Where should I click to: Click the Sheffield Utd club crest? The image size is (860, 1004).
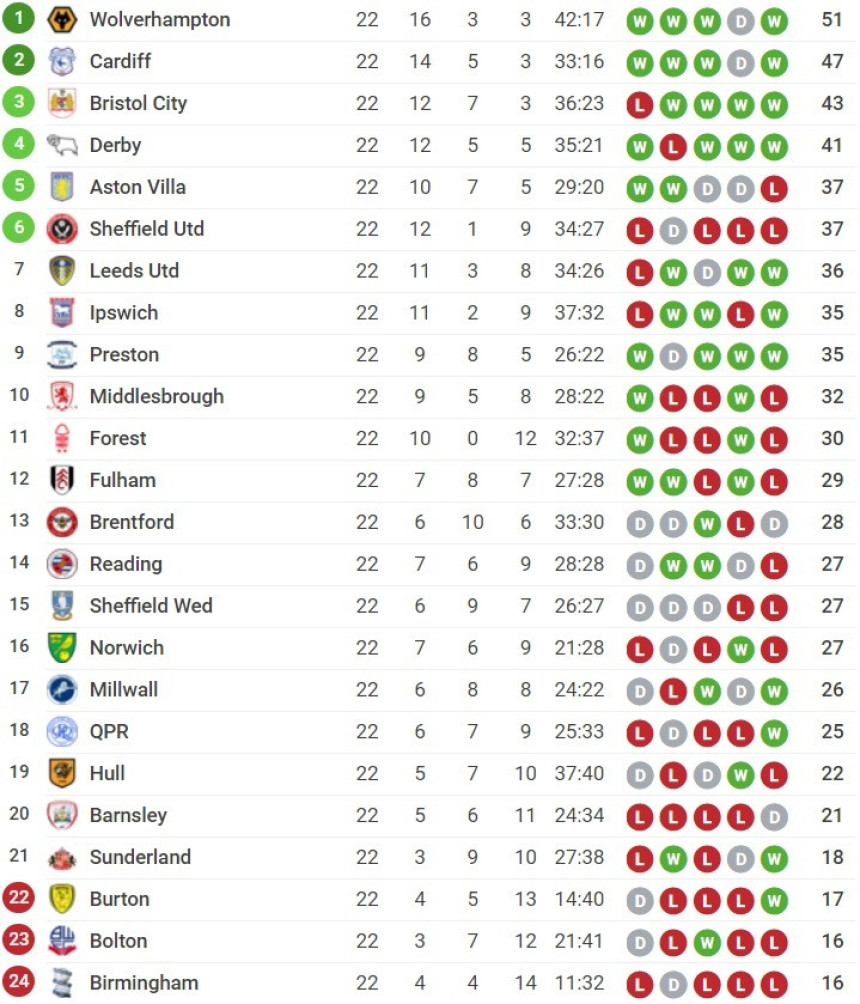(62, 229)
